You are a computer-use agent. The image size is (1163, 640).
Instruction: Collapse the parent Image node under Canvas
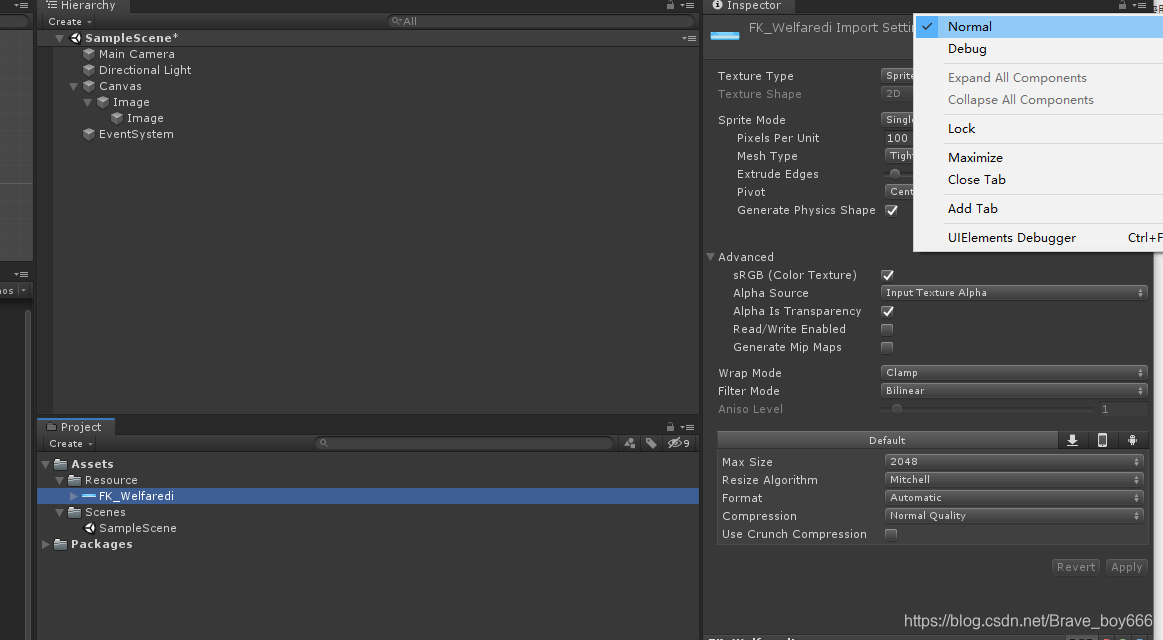pyautogui.click(x=88, y=102)
